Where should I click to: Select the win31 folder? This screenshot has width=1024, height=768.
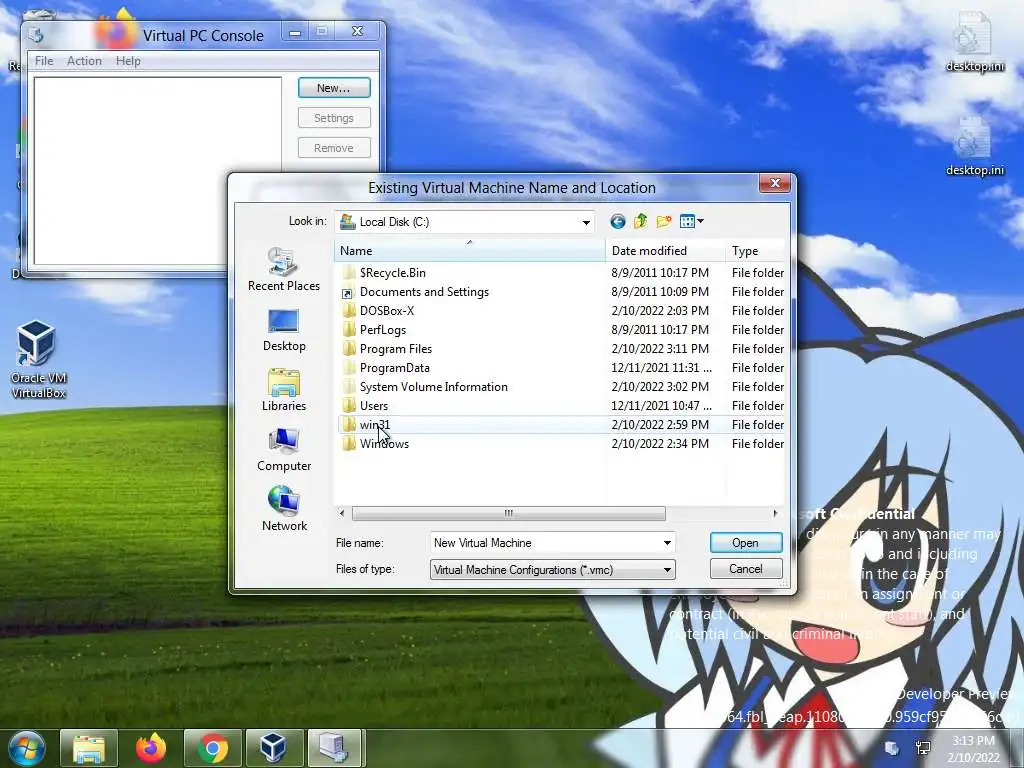(374, 424)
